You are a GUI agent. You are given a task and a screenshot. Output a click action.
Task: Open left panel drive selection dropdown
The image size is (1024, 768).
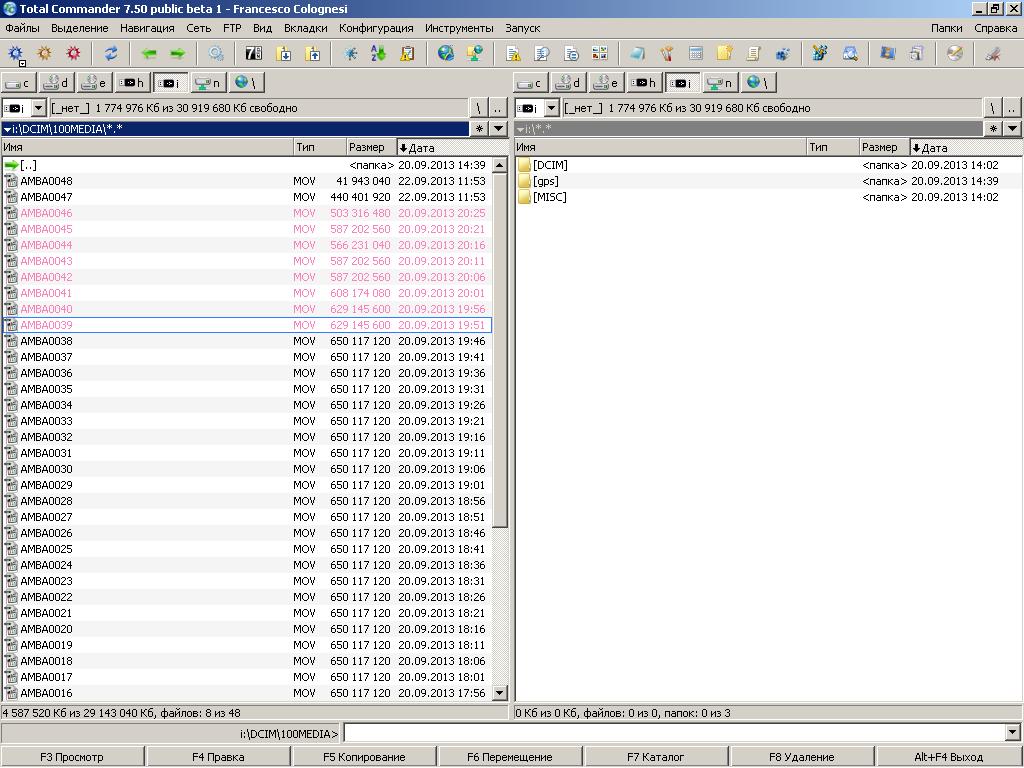tap(38, 108)
